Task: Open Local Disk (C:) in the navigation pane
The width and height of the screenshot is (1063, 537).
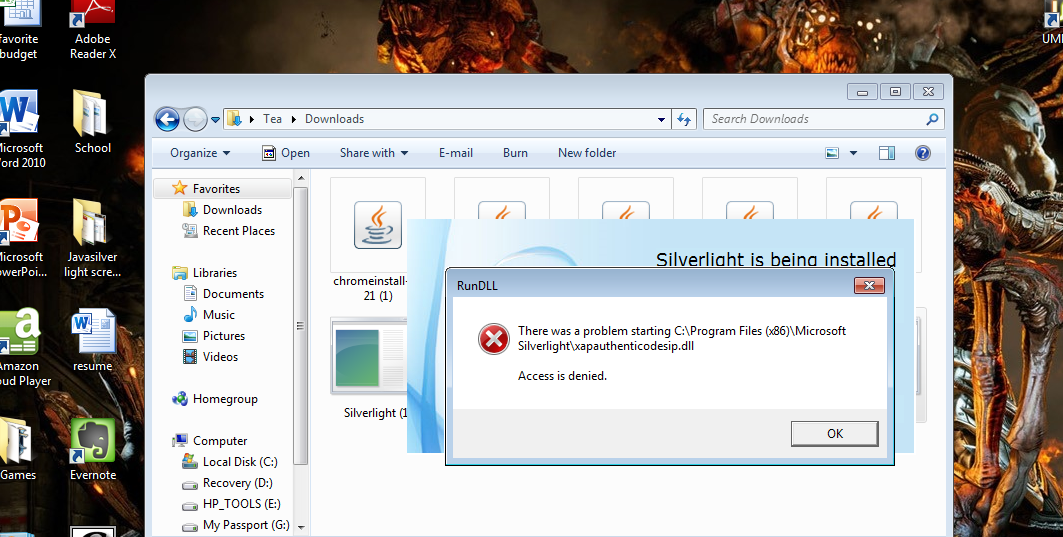Action: tap(240, 462)
